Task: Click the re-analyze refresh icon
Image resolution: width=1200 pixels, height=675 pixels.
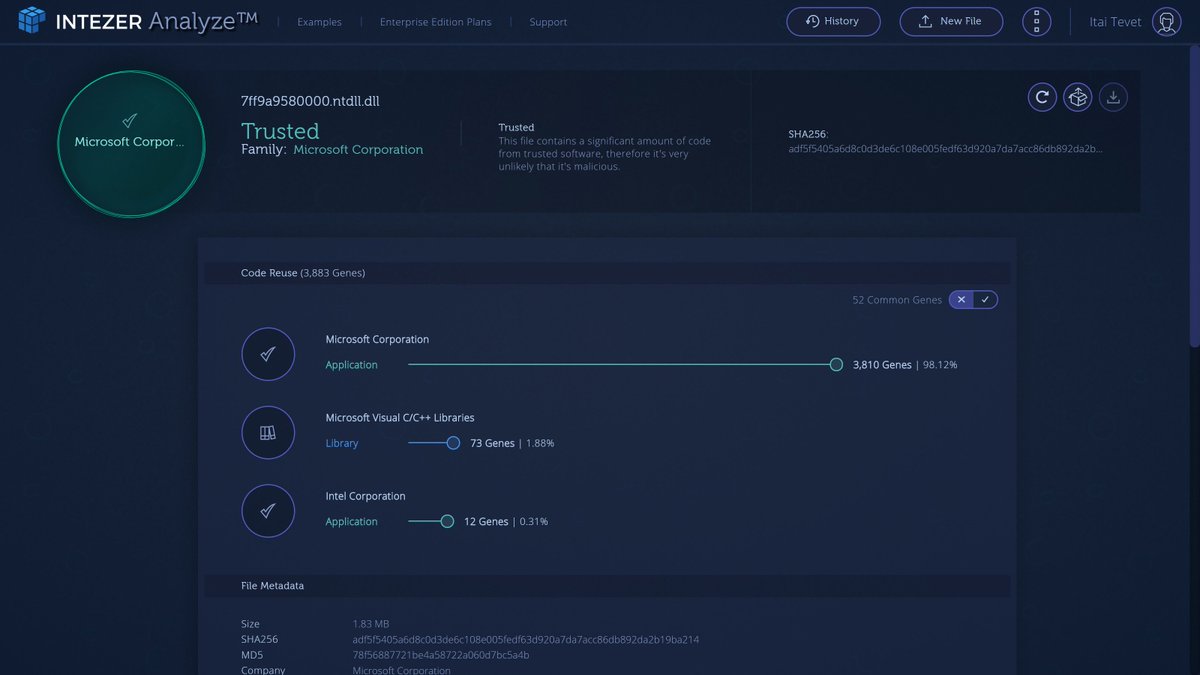Action: coord(1042,97)
